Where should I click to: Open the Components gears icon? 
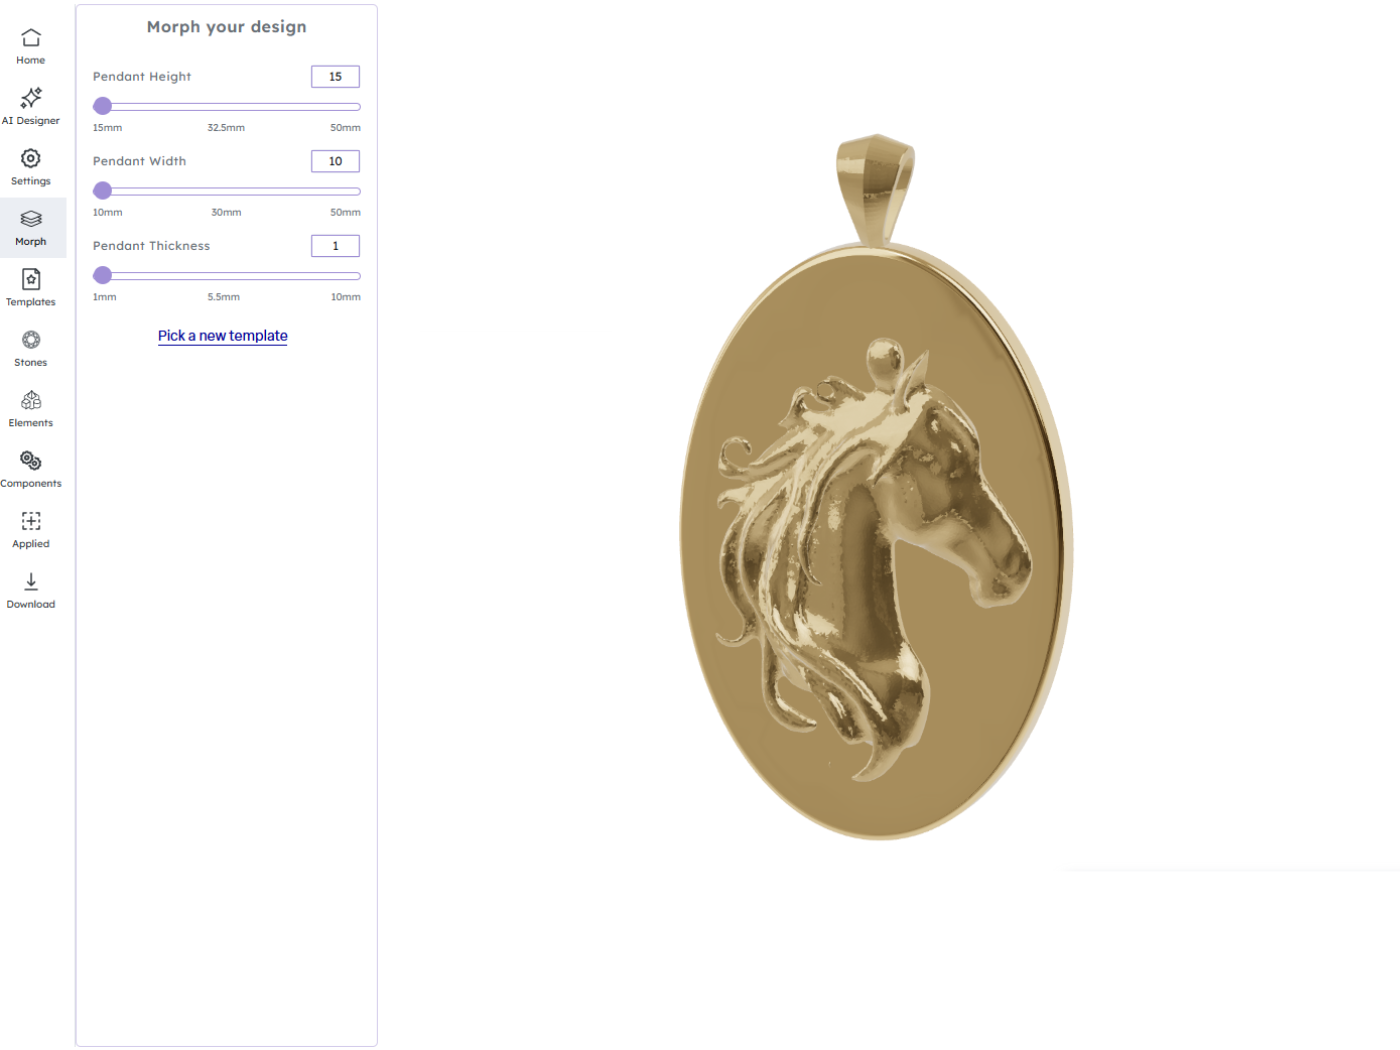(31, 461)
